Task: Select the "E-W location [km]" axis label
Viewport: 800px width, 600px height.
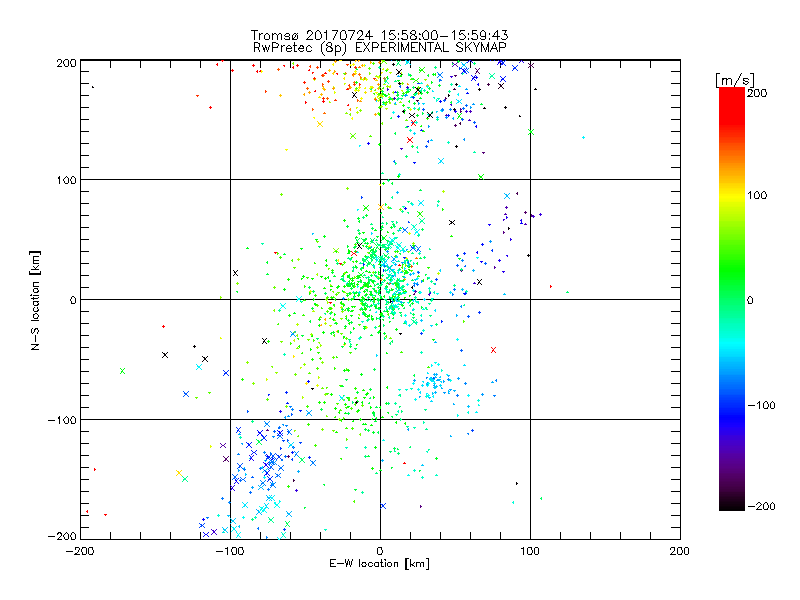Action: 380,563
